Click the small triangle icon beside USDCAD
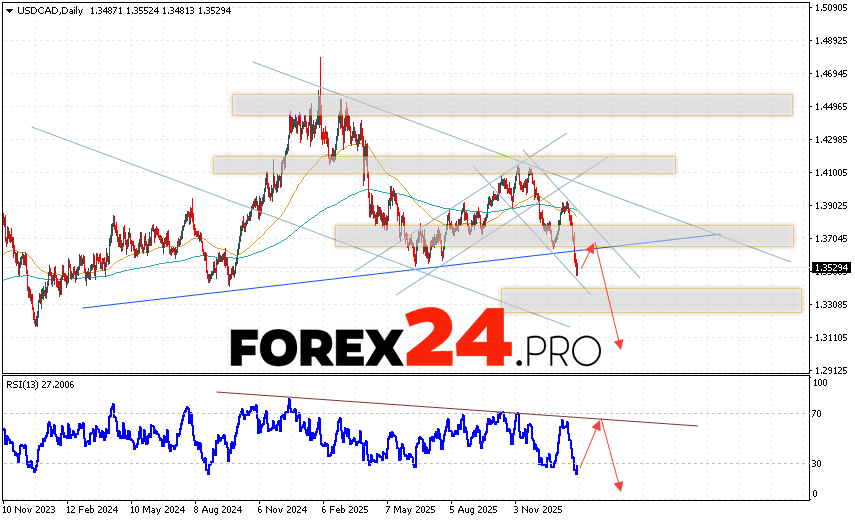Screen dimensions: 855x521 point(8,9)
